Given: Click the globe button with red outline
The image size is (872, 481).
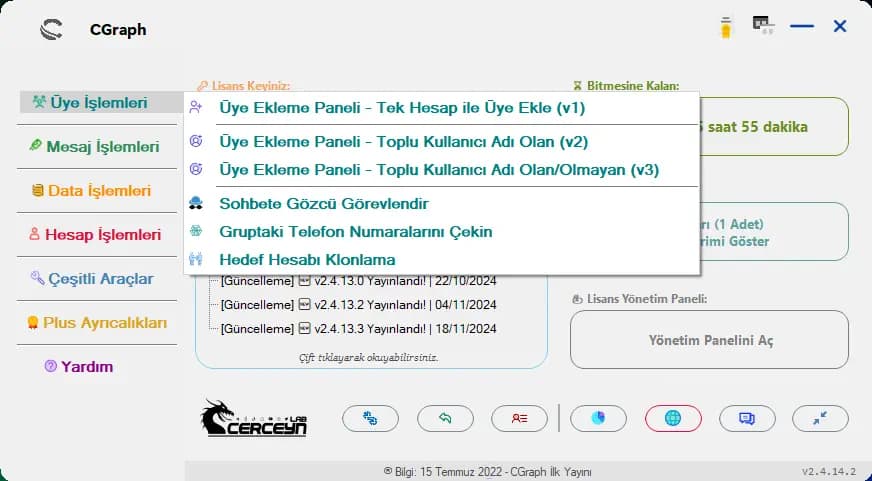Looking at the screenshot, I should click(x=673, y=418).
